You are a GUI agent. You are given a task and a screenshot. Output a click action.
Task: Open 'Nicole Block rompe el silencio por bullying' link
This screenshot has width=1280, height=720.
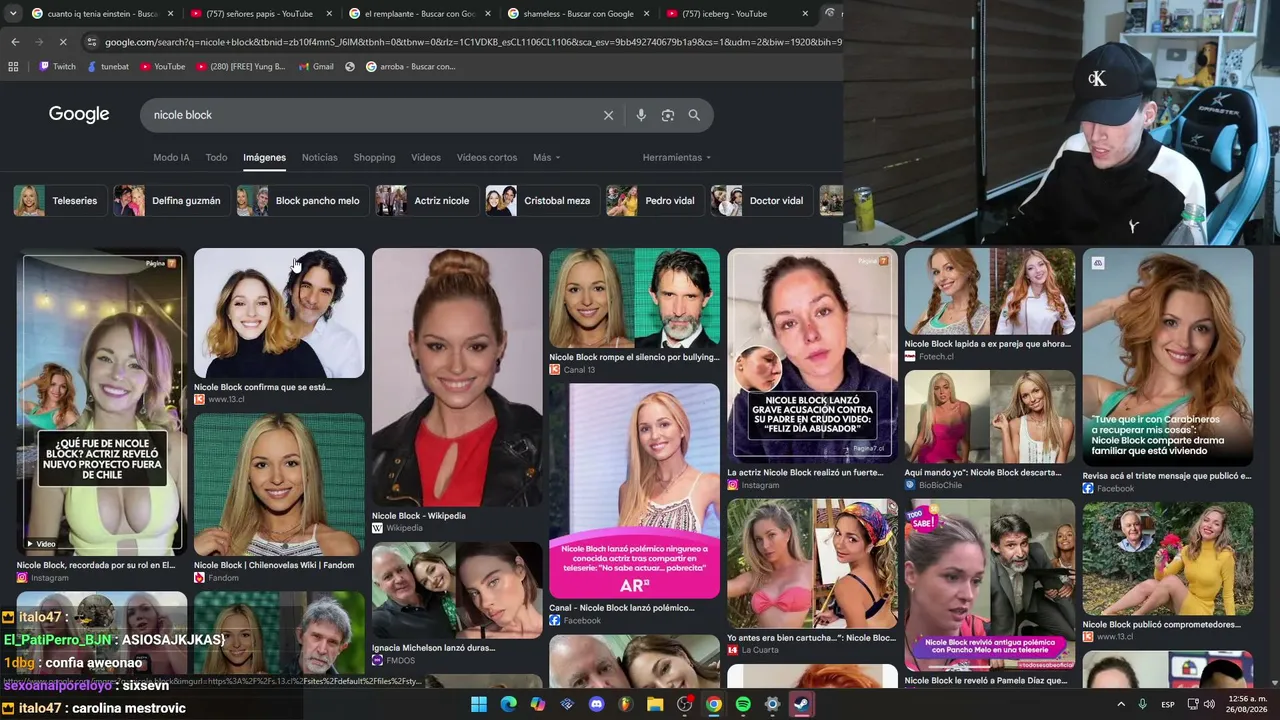point(634,357)
